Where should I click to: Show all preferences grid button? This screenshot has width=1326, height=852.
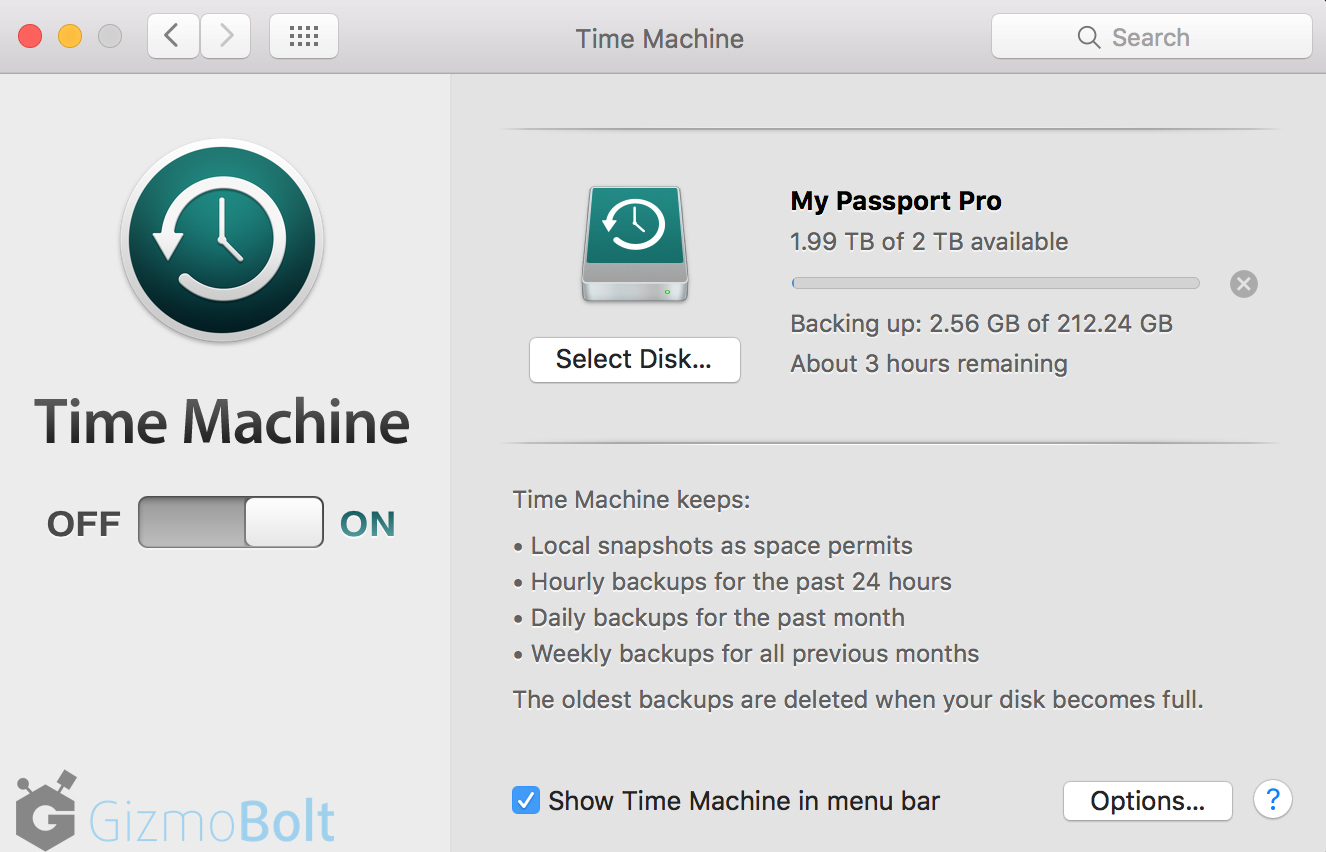click(304, 37)
